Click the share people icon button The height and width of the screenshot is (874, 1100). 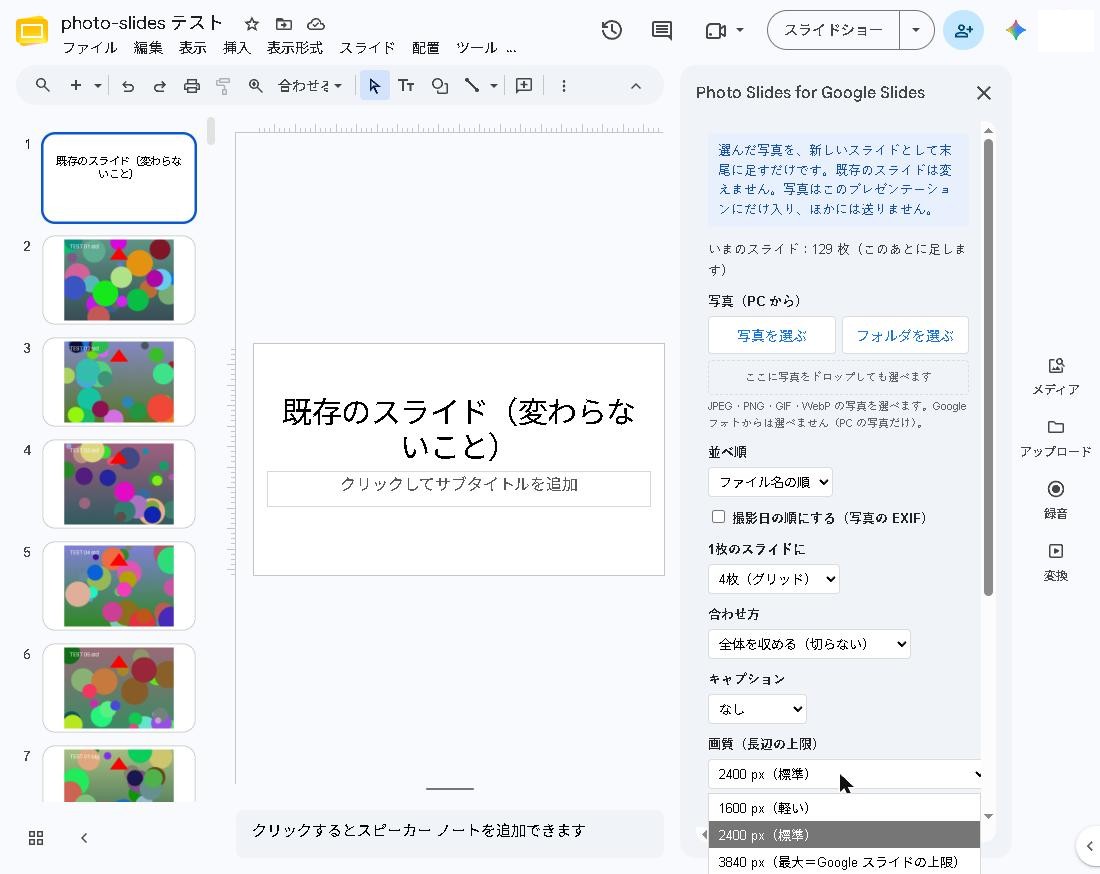coord(963,30)
